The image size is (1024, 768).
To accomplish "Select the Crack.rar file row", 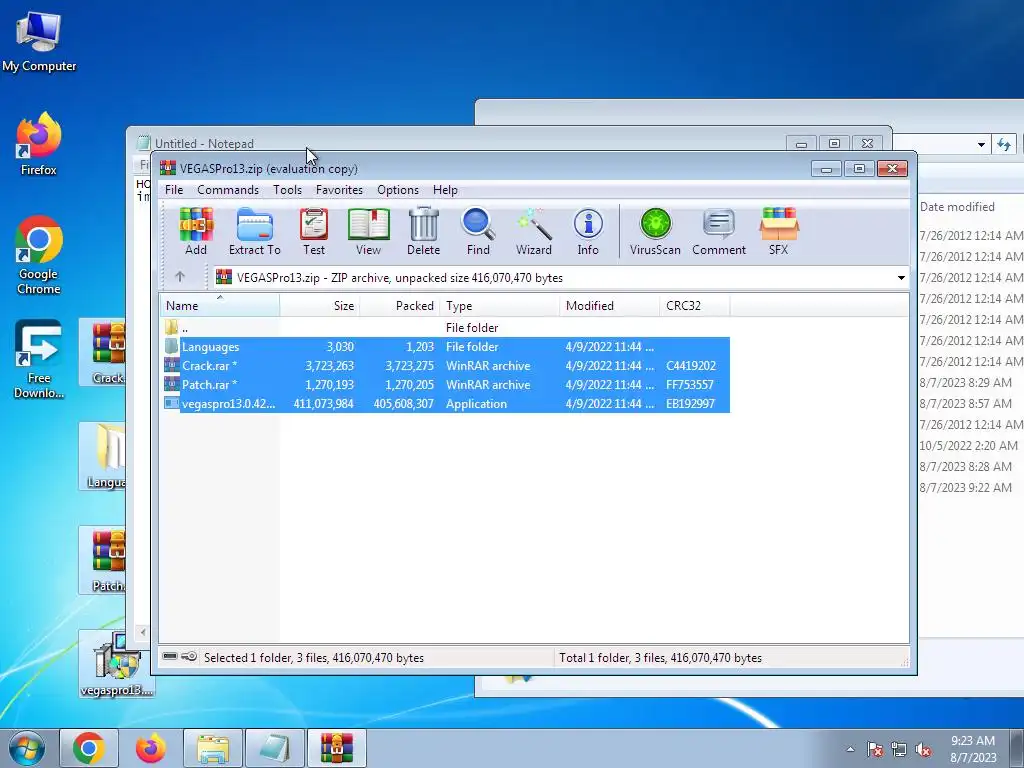I will (x=445, y=366).
